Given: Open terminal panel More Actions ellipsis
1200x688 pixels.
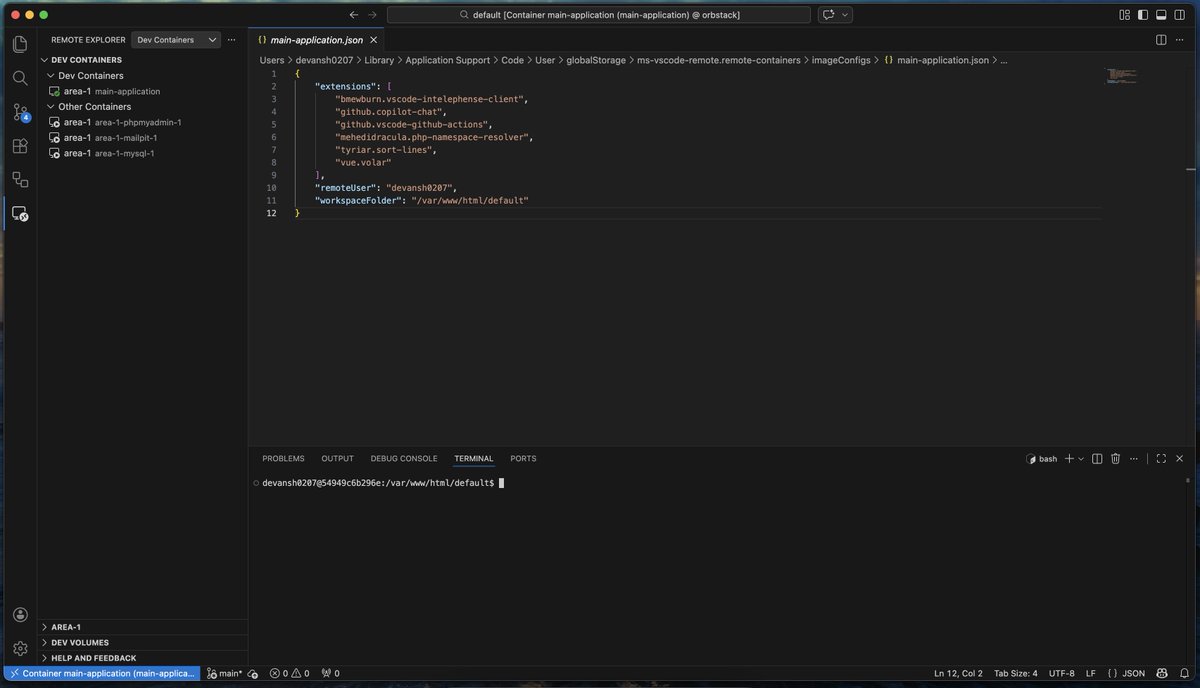Looking at the screenshot, I should [1135, 459].
